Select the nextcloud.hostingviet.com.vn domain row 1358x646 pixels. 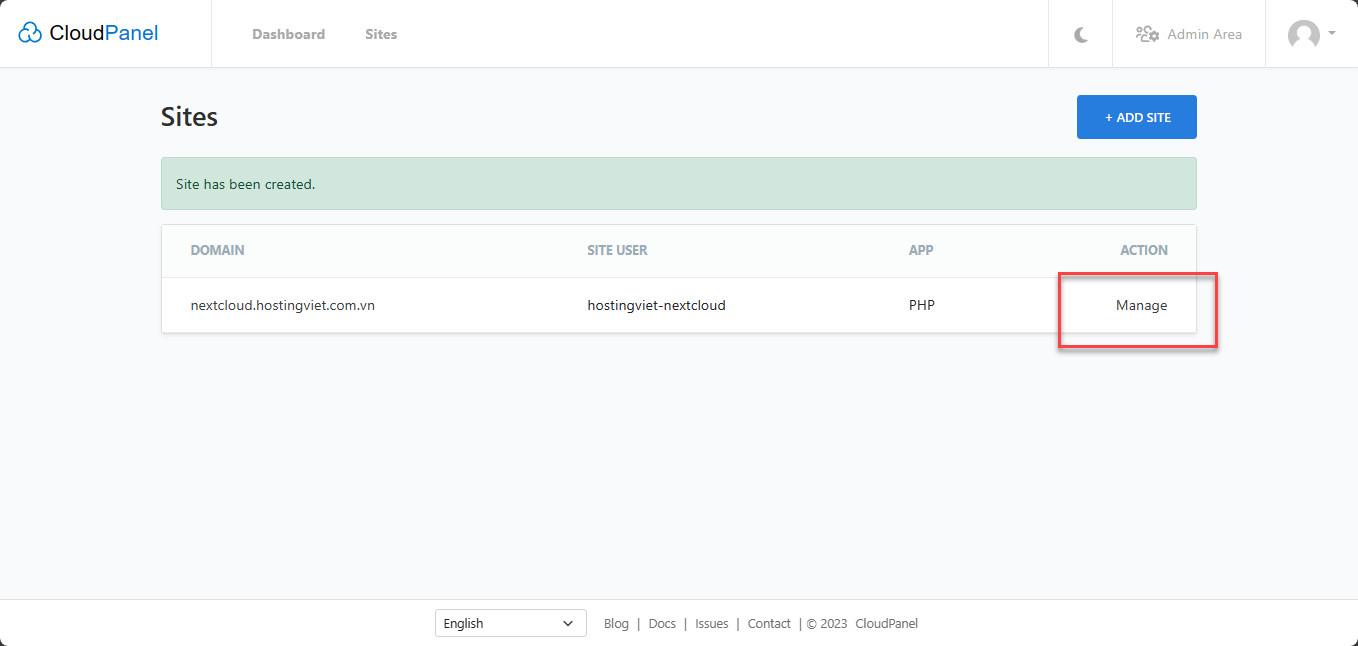pos(284,305)
